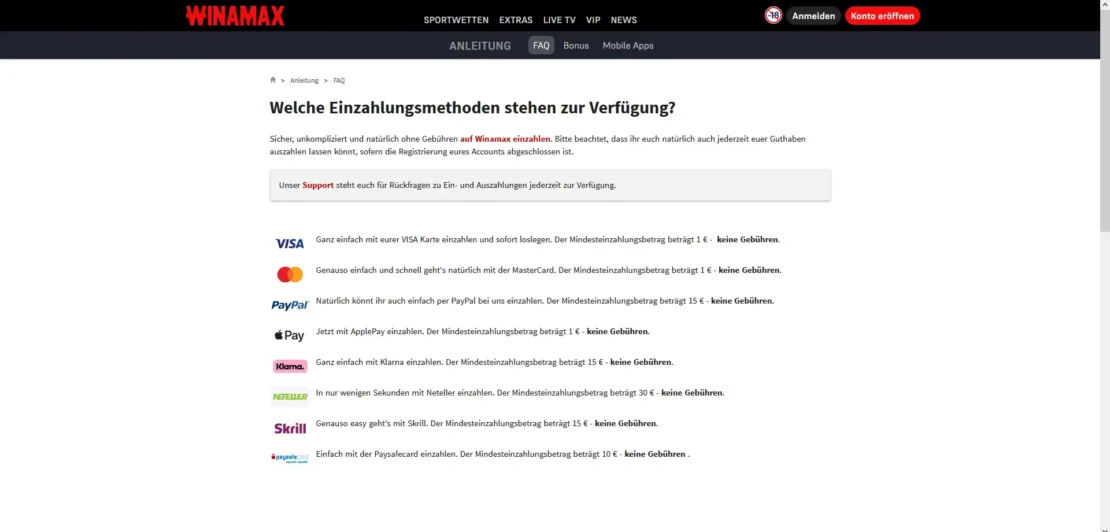1110x532 pixels.
Task: Click the Winamax logo
Action: point(235,16)
